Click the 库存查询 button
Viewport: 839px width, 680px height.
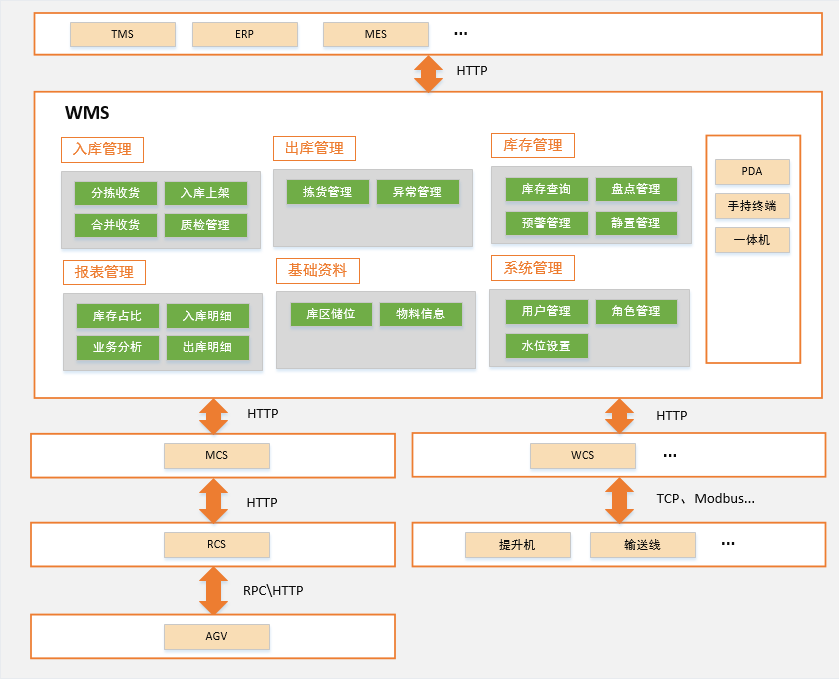pyautogui.click(x=546, y=189)
